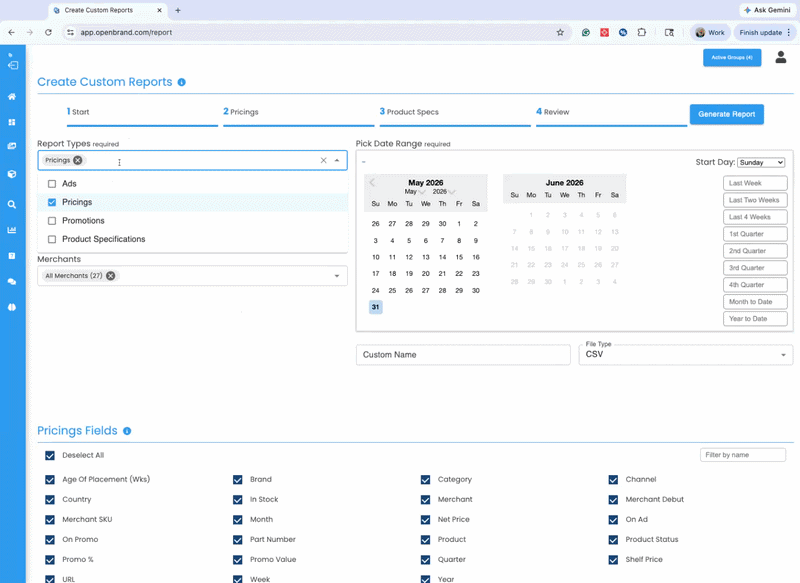The image size is (800, 583).
Task: Click the Filter by name field
Action: [743, 455]
